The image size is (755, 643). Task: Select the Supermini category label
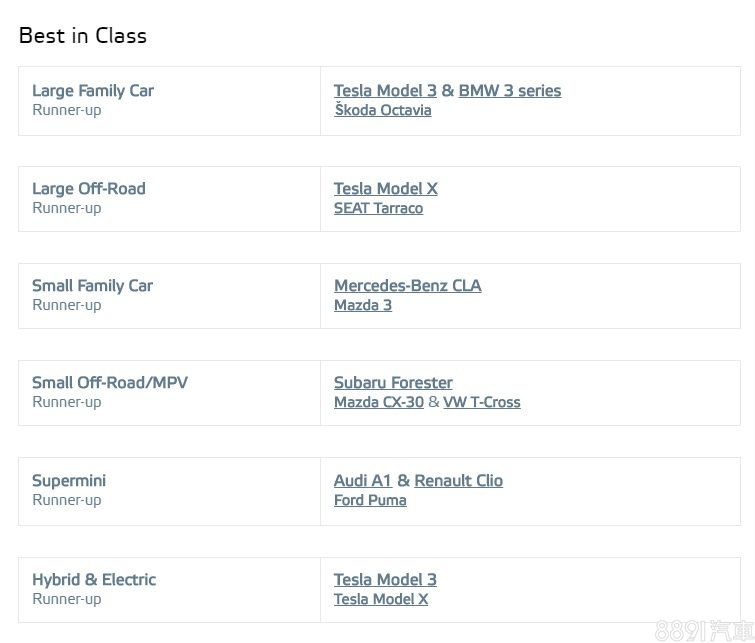tap(69, 481)
